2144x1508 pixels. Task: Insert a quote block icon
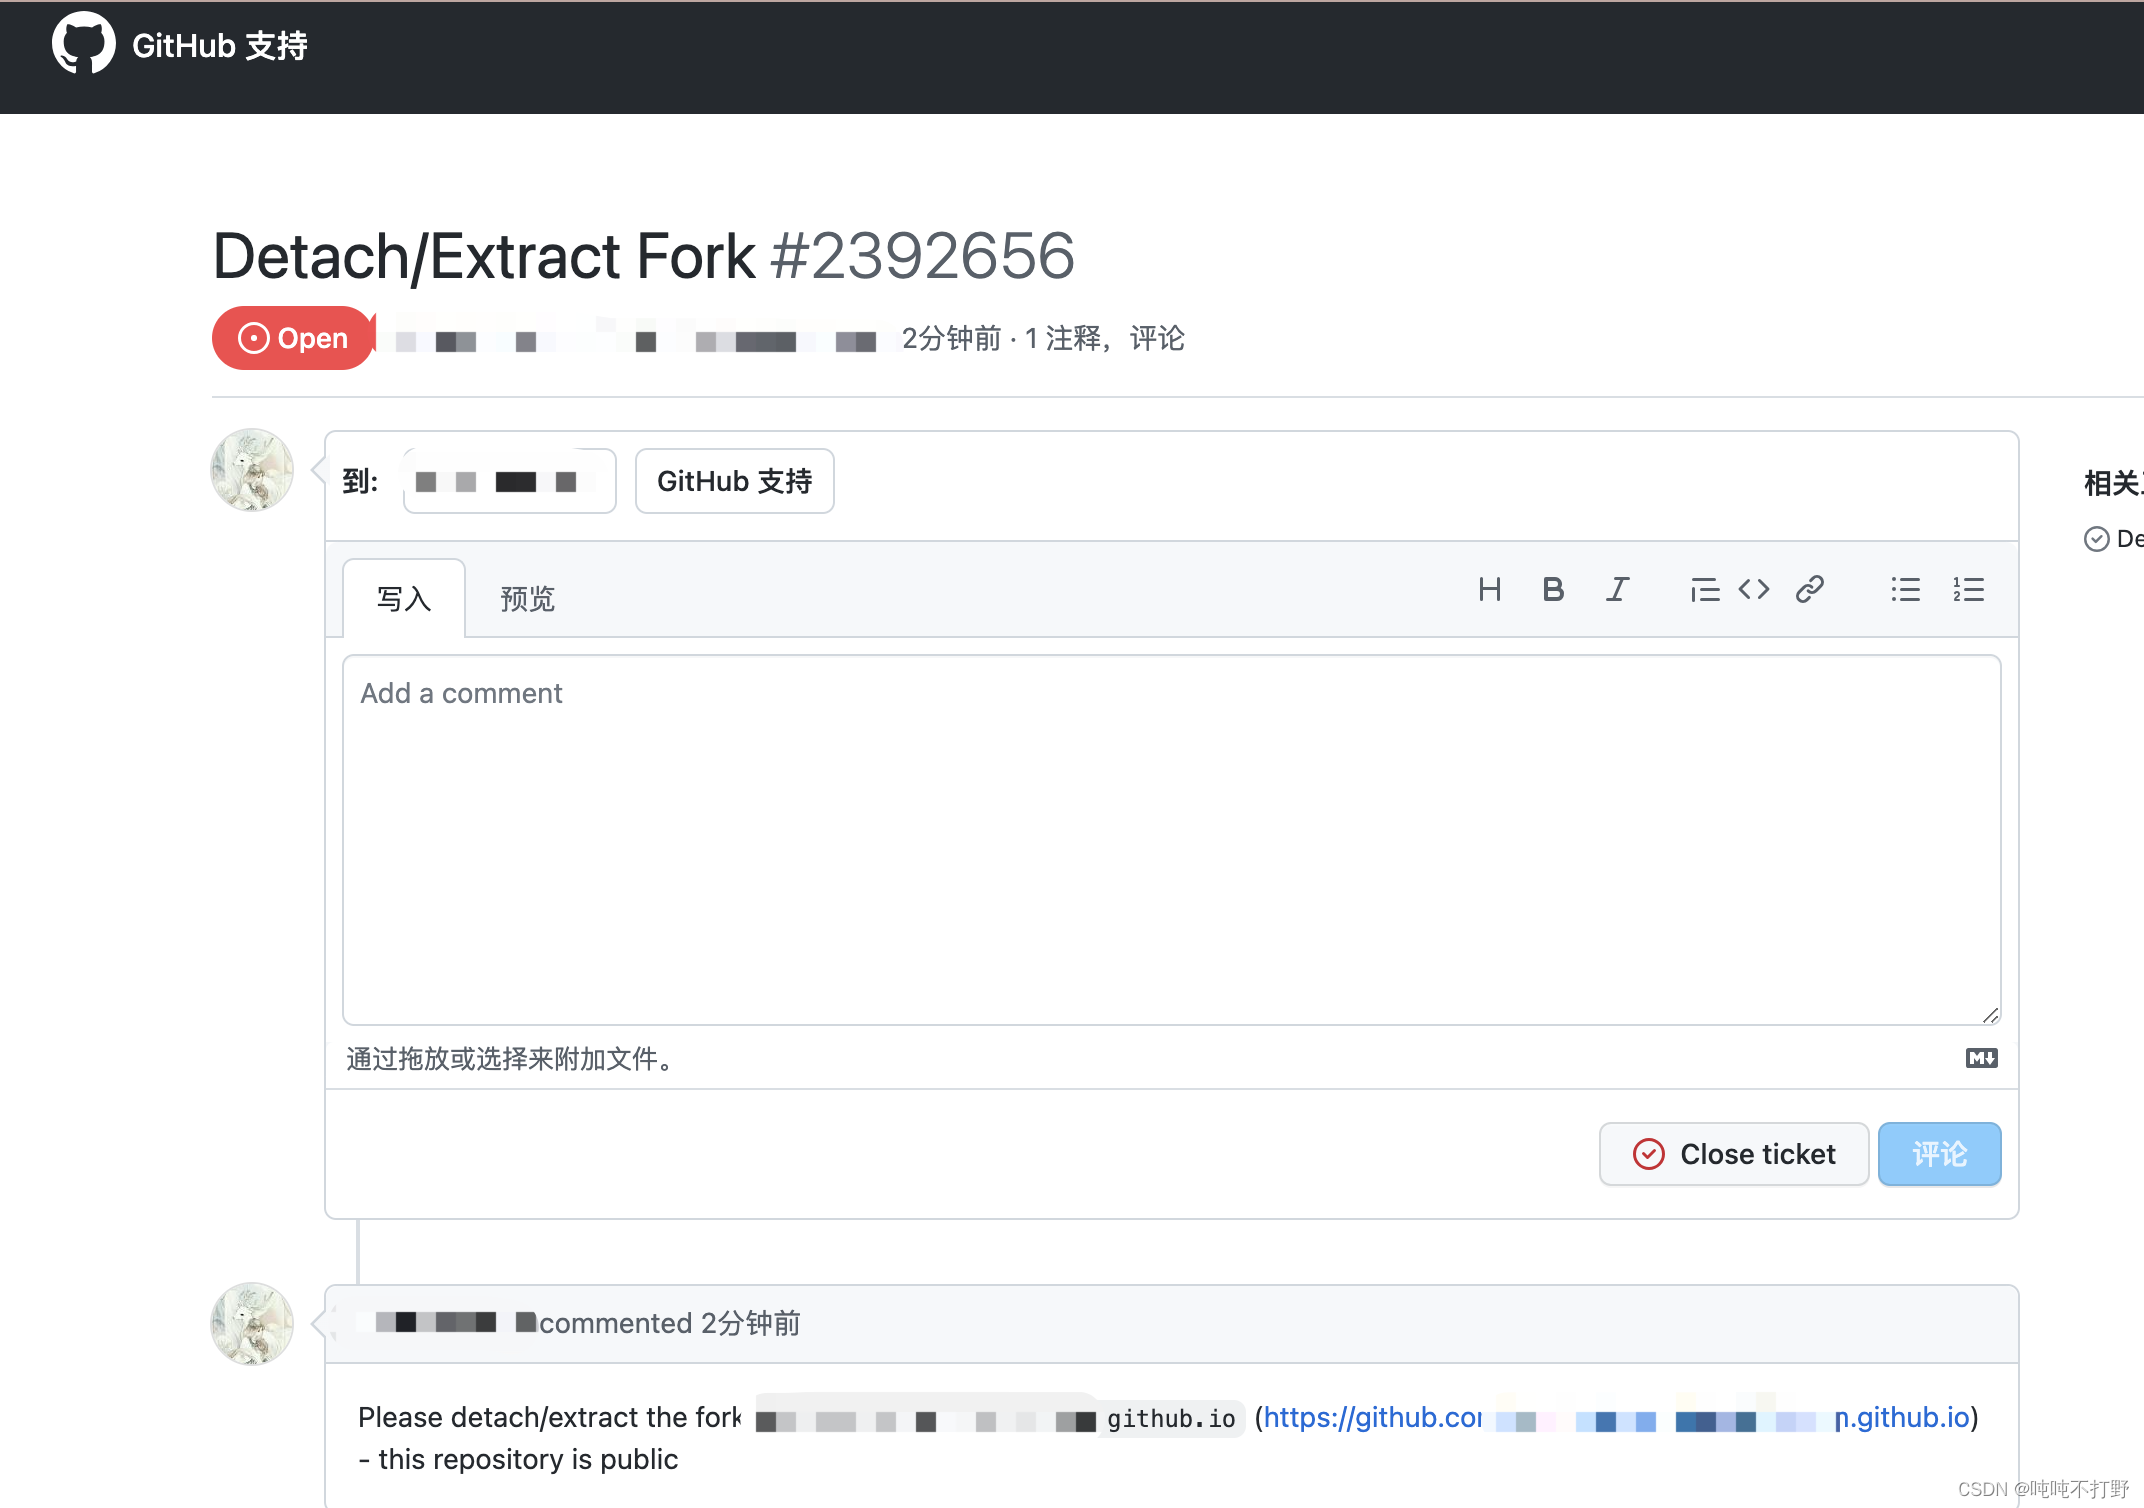pos(1704,590)
